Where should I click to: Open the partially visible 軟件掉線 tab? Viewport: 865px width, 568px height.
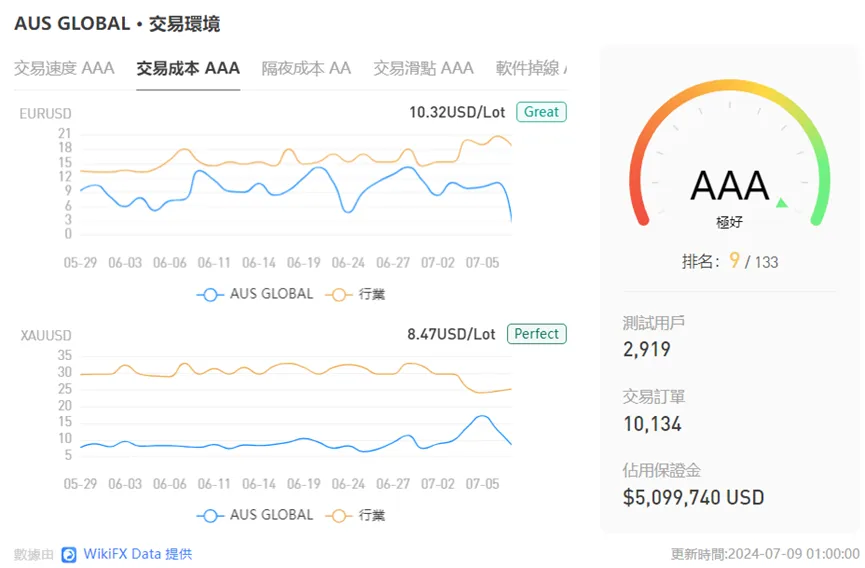pos(531,68)
